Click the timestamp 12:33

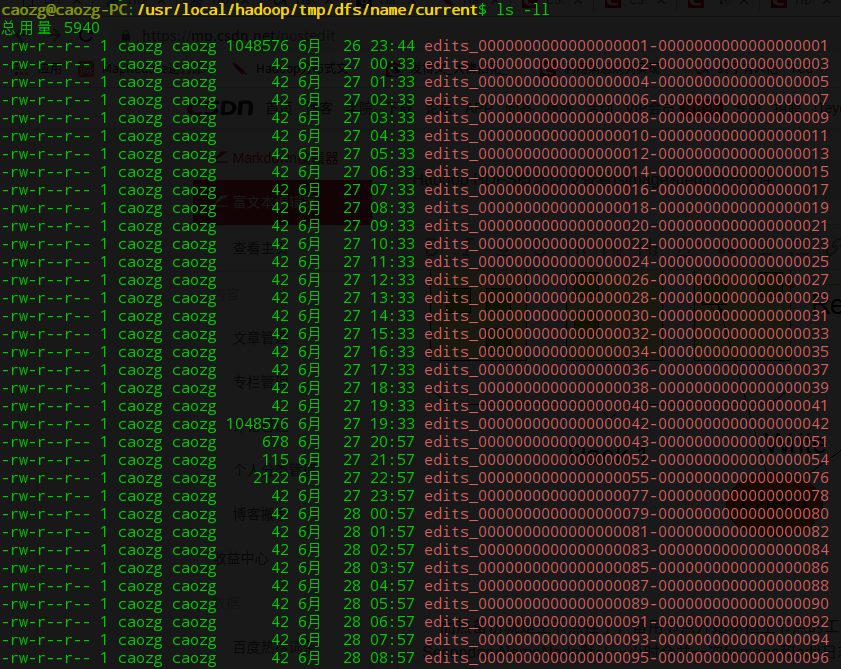point(393,280)
